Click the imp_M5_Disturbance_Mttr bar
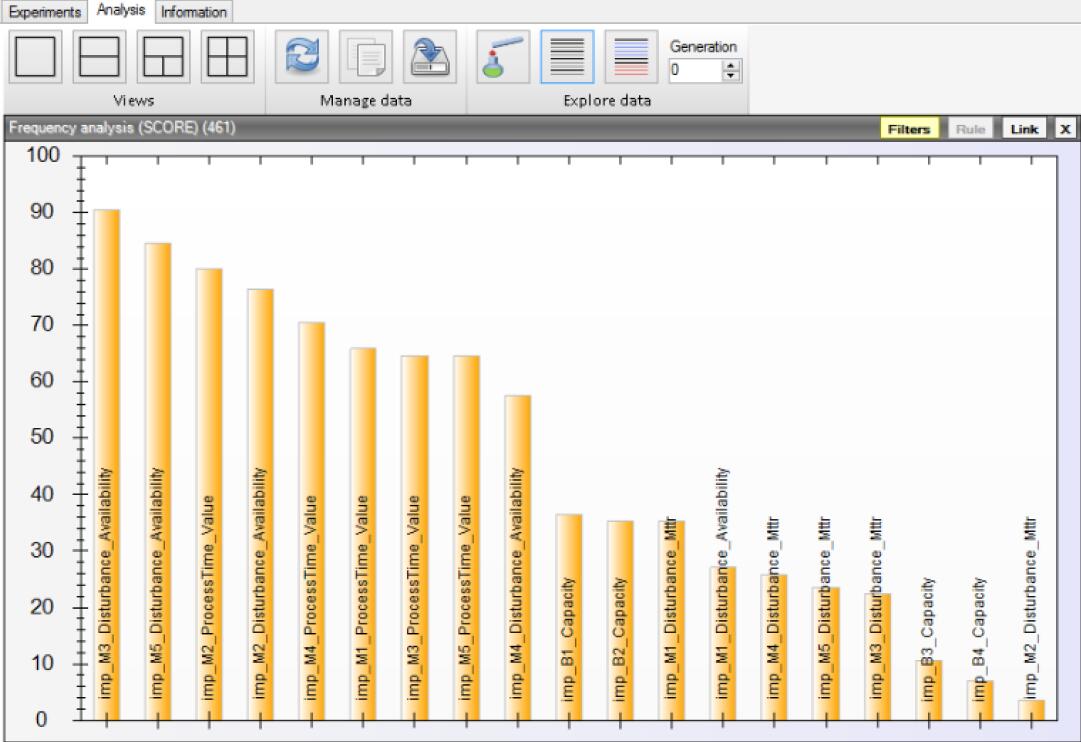Image resolution: width=1081 pixels, height=742 pixels. click(826, 654)
